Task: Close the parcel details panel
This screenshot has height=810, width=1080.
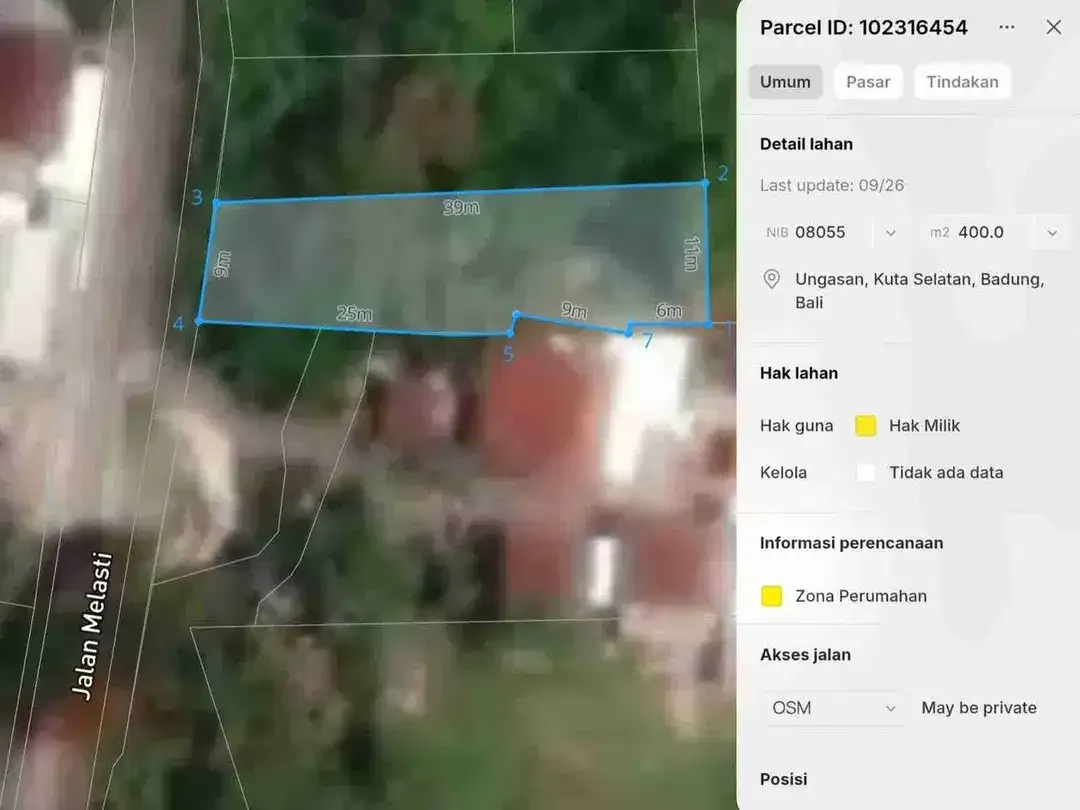Action: point(1053,28)
